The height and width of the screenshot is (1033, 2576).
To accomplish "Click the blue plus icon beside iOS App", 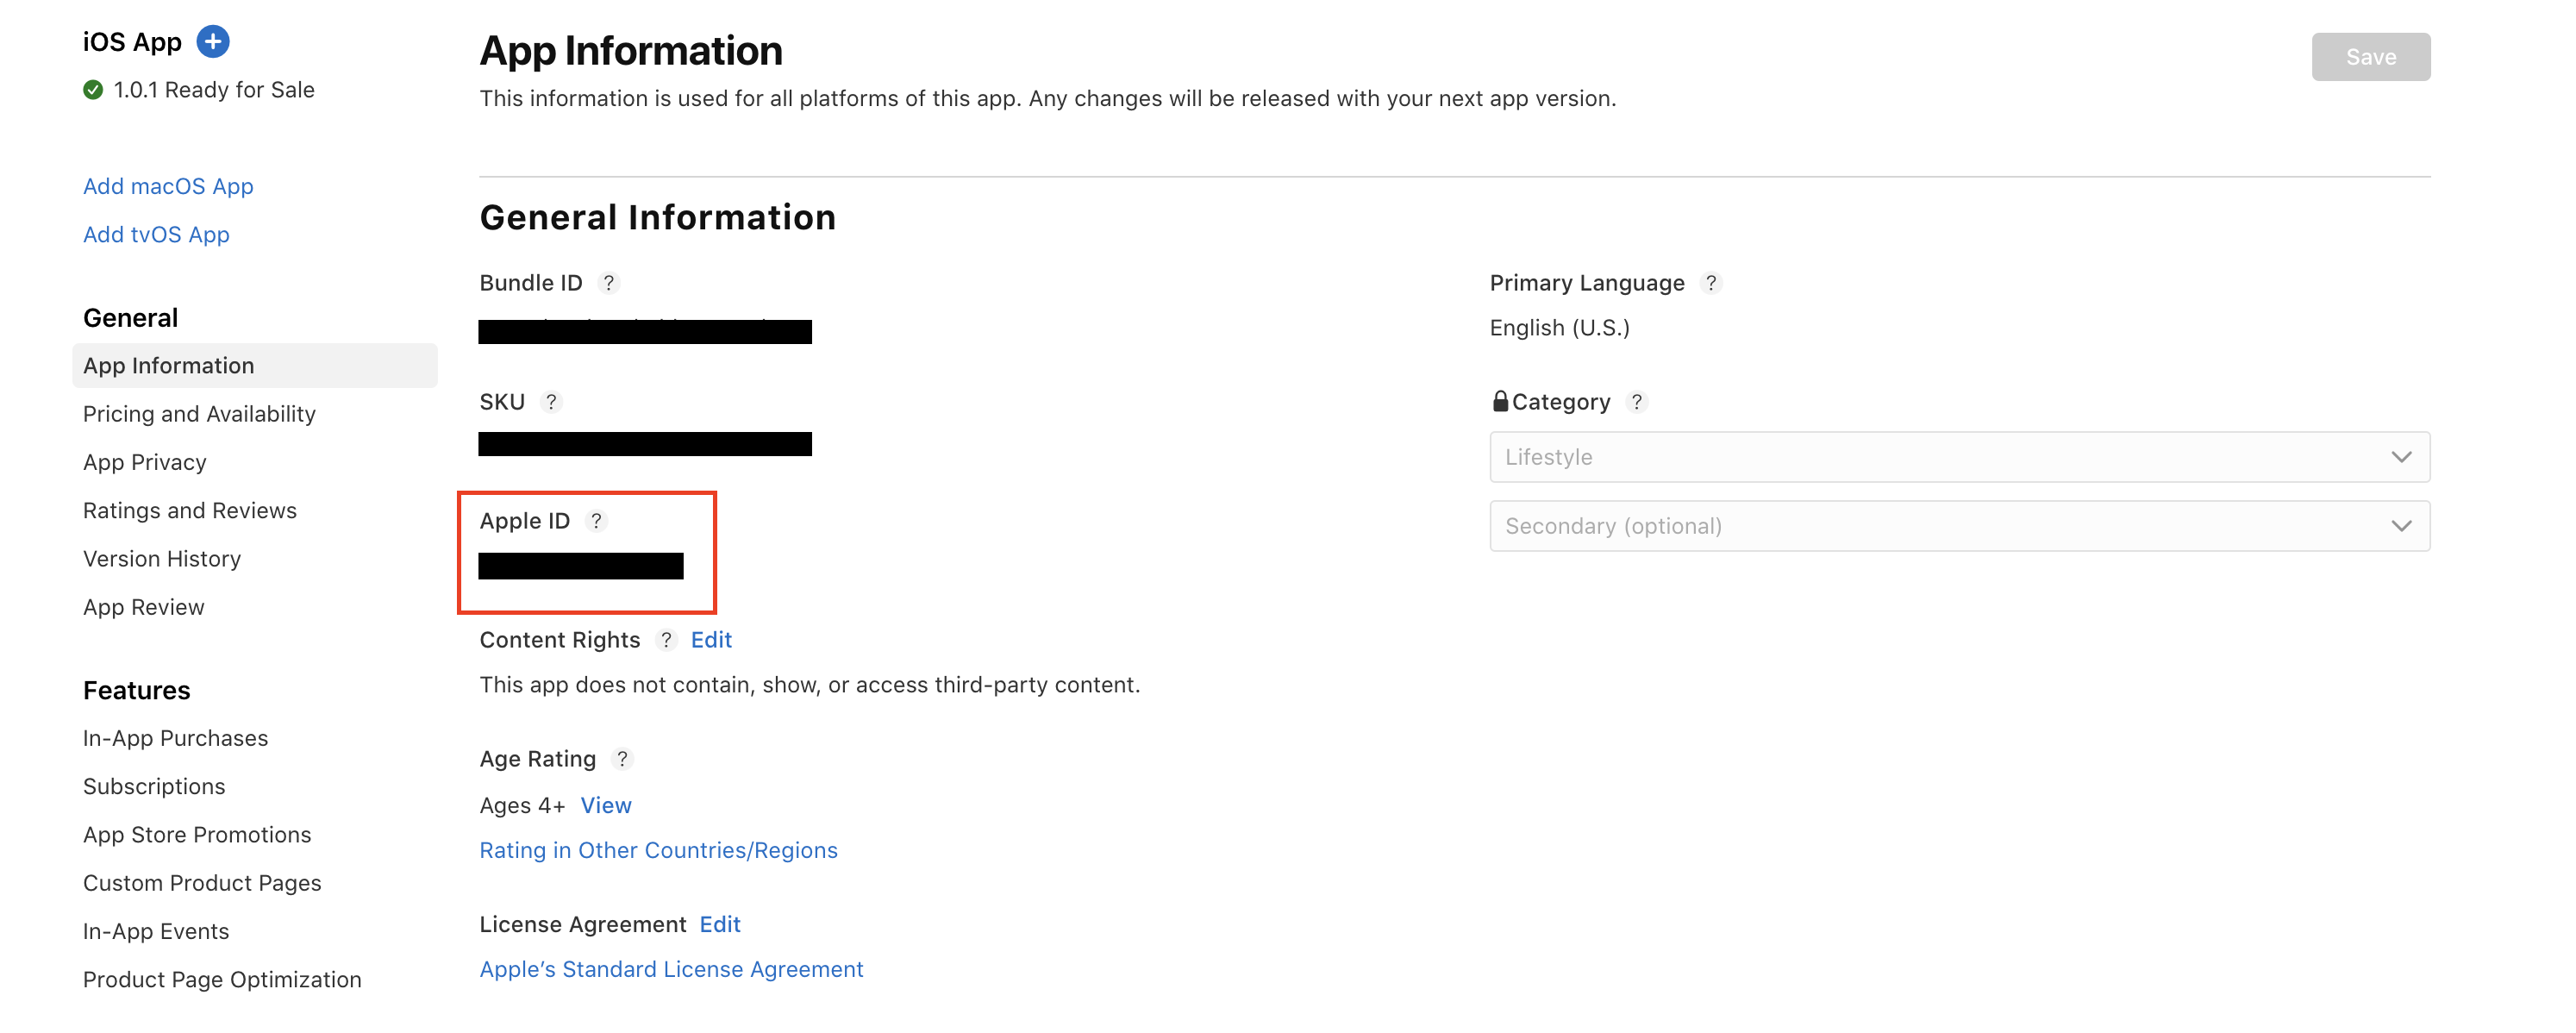I will tap(213, 41).
